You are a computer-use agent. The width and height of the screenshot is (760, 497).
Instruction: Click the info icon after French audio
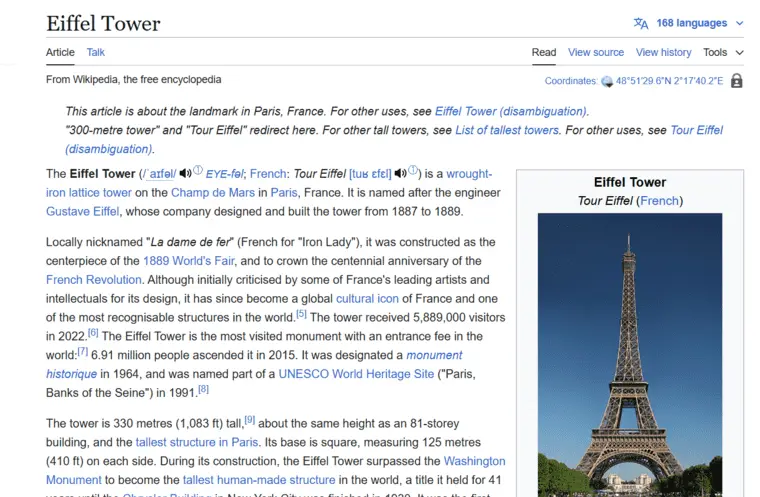(412, 170)
